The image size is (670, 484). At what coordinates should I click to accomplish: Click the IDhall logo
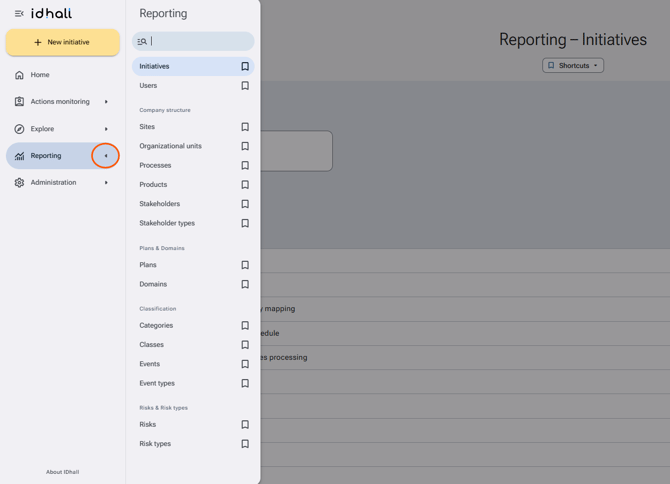(x=51, y=13)
